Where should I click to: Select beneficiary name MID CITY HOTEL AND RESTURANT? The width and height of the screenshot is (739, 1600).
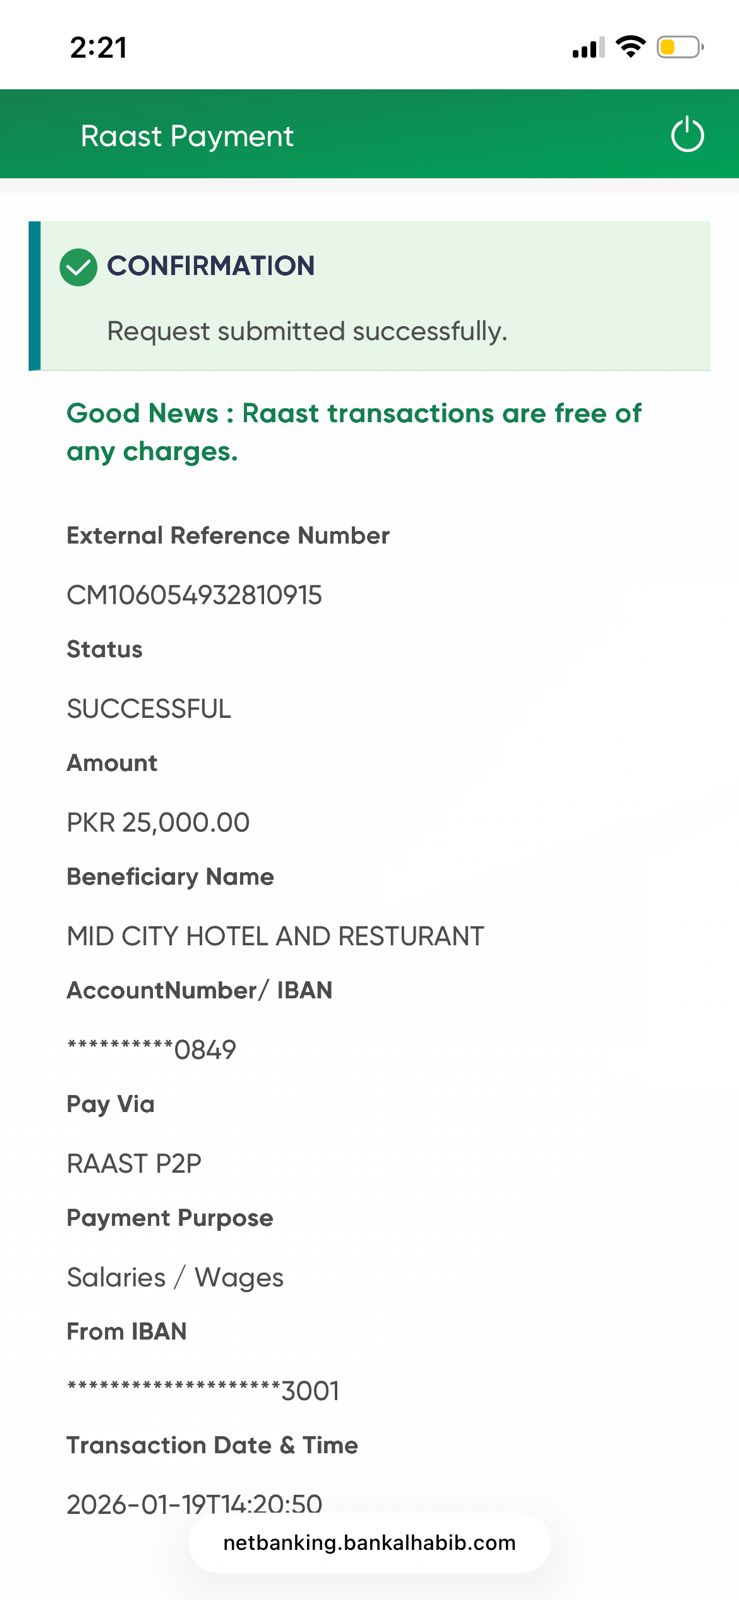275,936
